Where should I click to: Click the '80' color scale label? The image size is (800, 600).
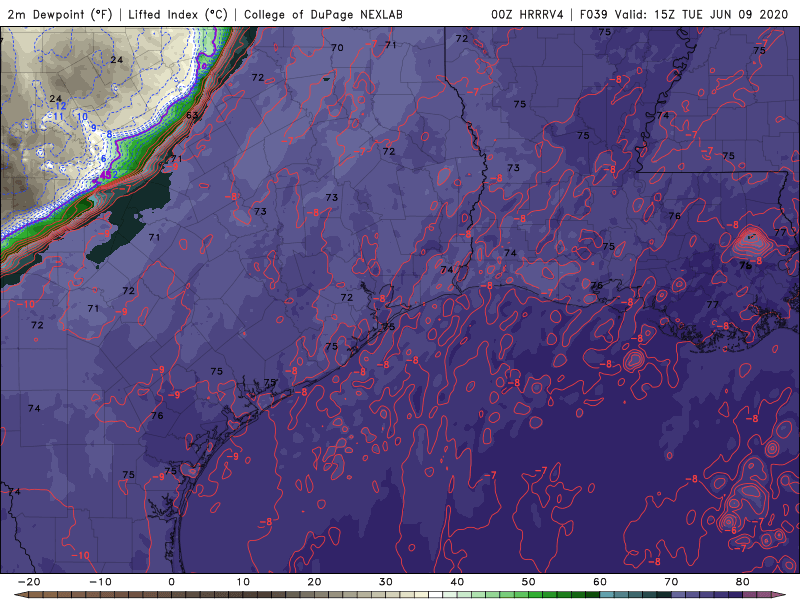743,582
